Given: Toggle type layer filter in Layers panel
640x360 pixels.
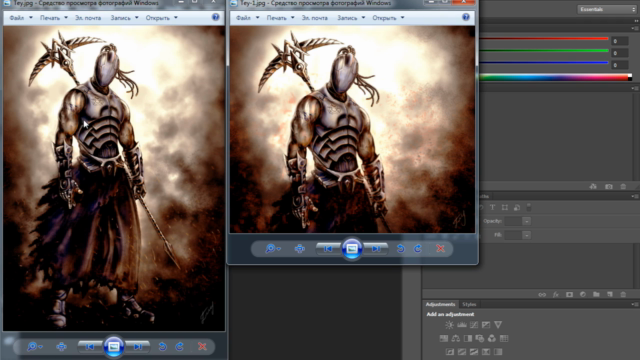Looking at the screenshot, I should tap(493, 207).
